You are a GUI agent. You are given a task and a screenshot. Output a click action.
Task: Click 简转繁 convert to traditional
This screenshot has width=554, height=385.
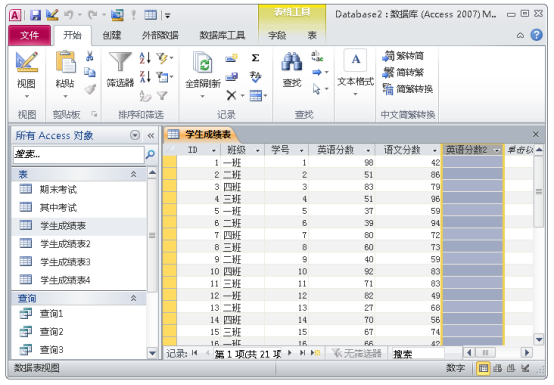[x=403, y=72]
